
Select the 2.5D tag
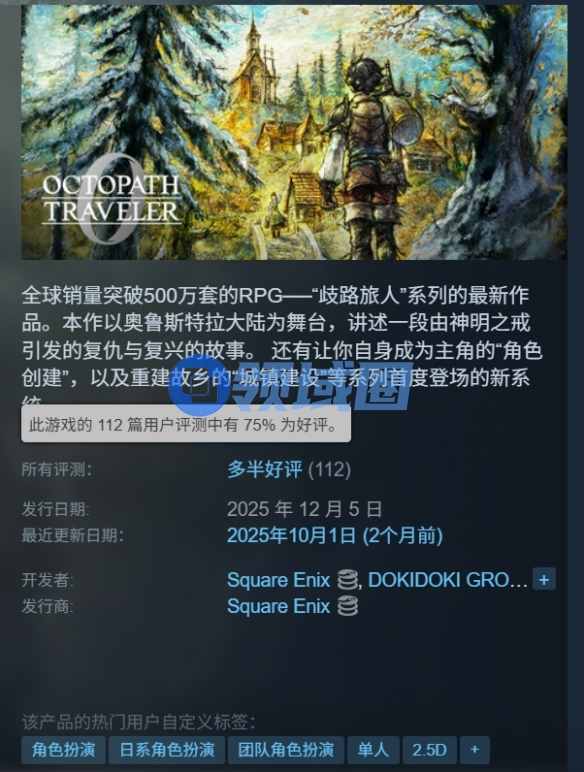pos(429,749)
